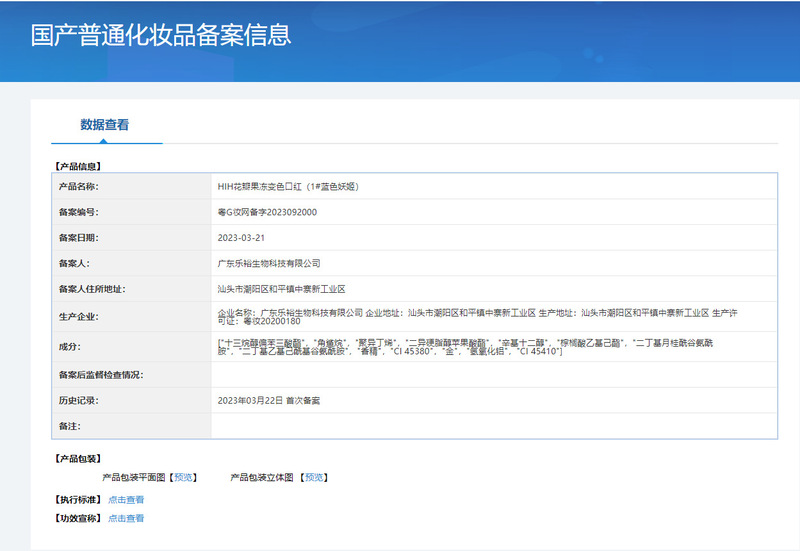This screenshot has width=800, height=551.
Task: Click the 预览 link for 产品包装立体图
Action: [315, 478]
